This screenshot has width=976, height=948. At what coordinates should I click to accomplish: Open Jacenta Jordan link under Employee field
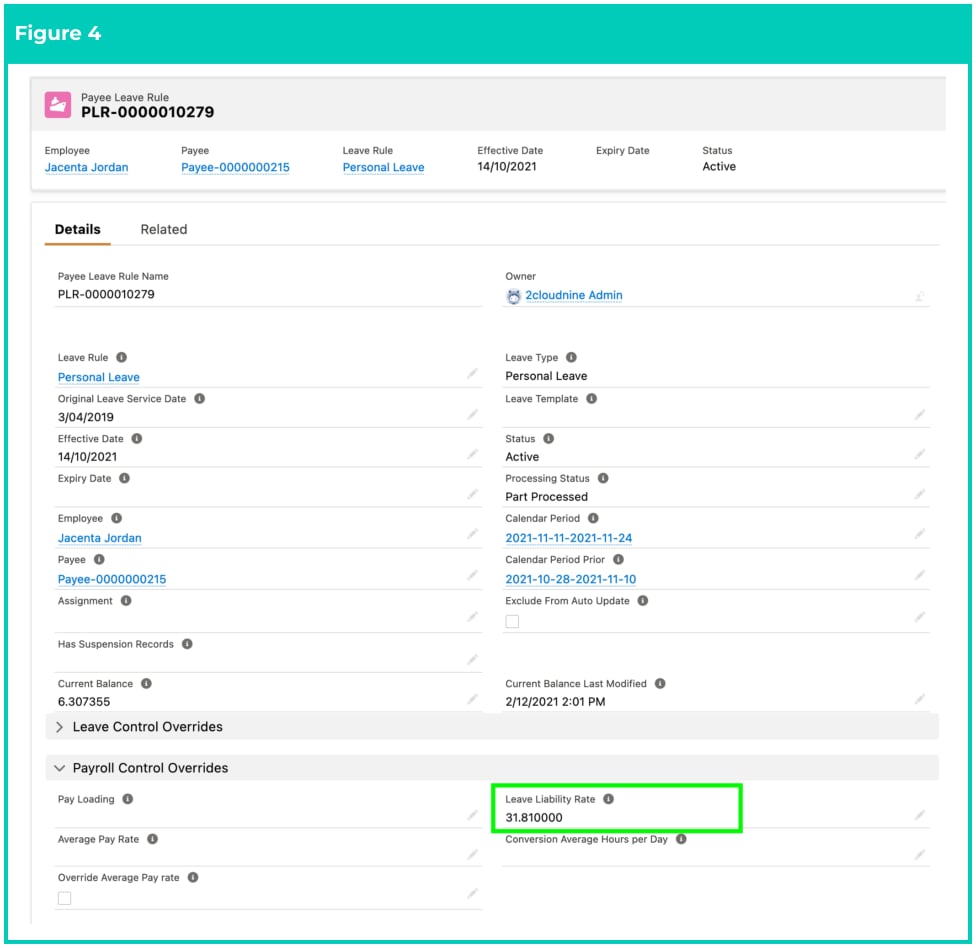(100, 538)
